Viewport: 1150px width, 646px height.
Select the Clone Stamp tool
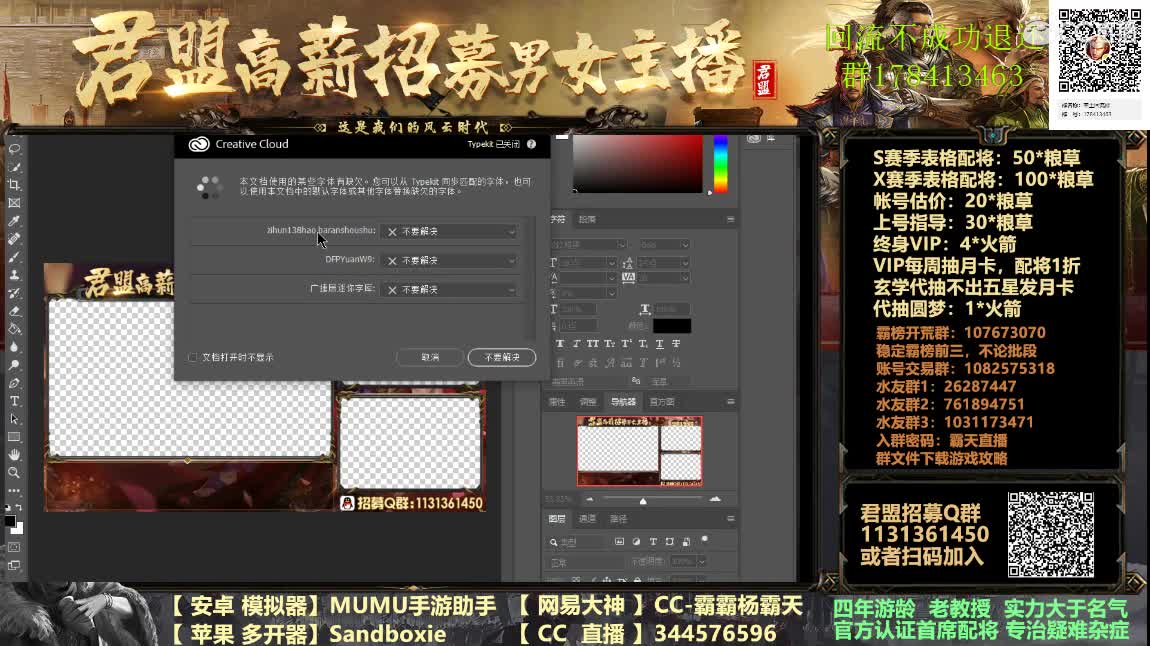[15, 275]
